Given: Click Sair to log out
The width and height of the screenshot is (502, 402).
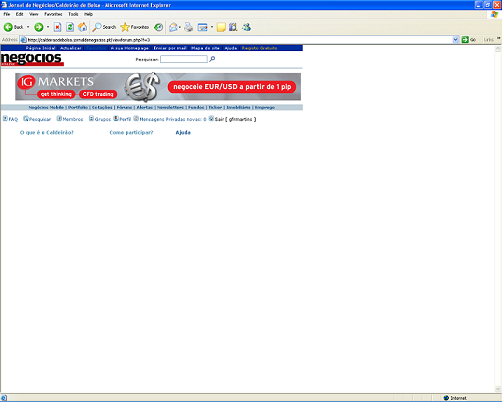Looking at the screenshot, I should coord(219,119).
